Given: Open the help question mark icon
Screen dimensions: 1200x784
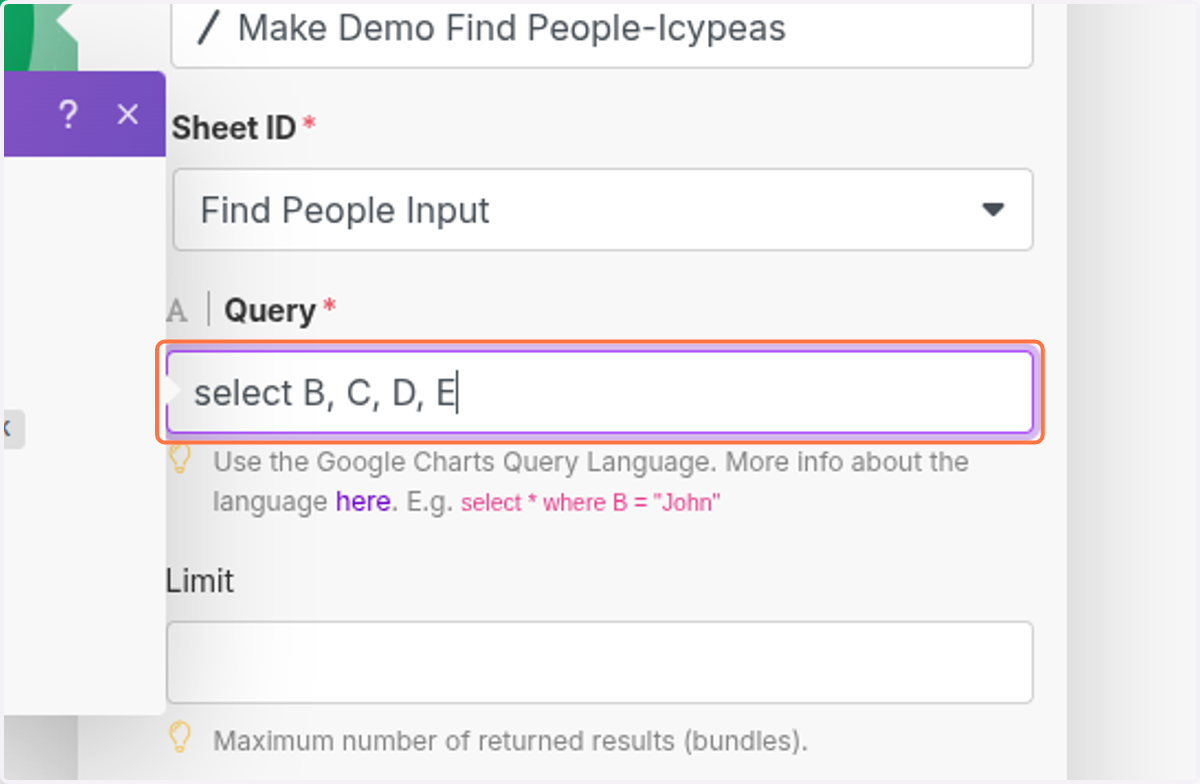Looking at the screenshot, I should (68, 115).
